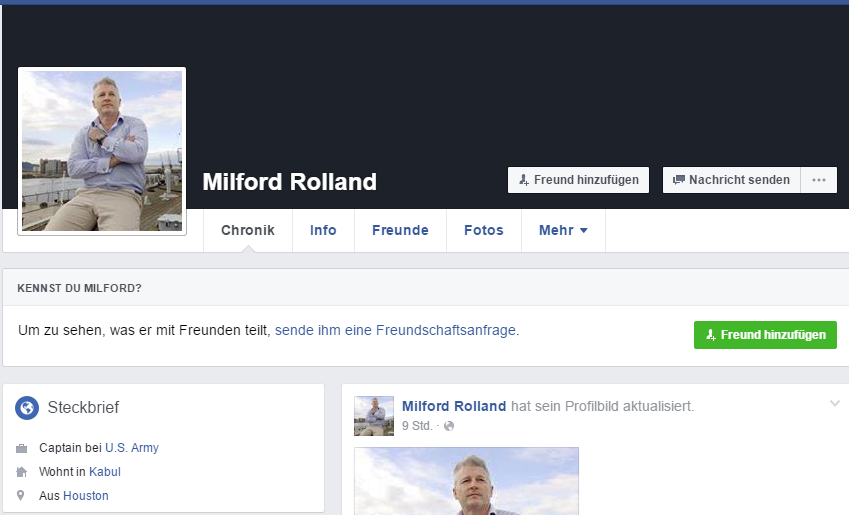Switch to the Chronik tab
This screenshot has height=515, width=849.
point(248,230)
